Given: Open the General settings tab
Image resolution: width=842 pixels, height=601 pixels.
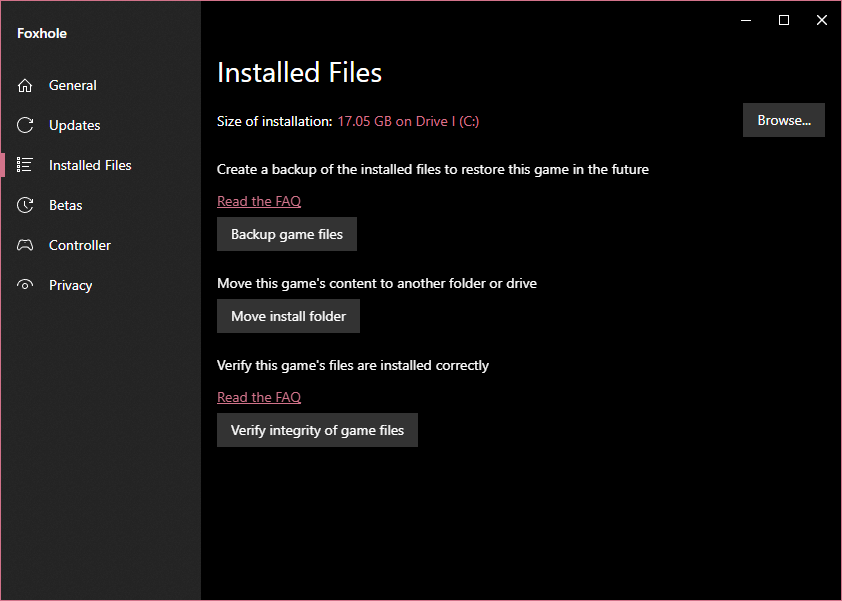Looking at the screenshot, I should [73, 86].
